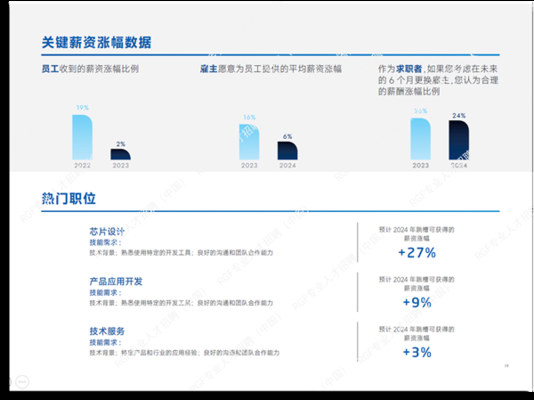This screenshot has width=534, height=400.
Task: Click the skill description line under 芯片设计
Action: pos(181,253)
